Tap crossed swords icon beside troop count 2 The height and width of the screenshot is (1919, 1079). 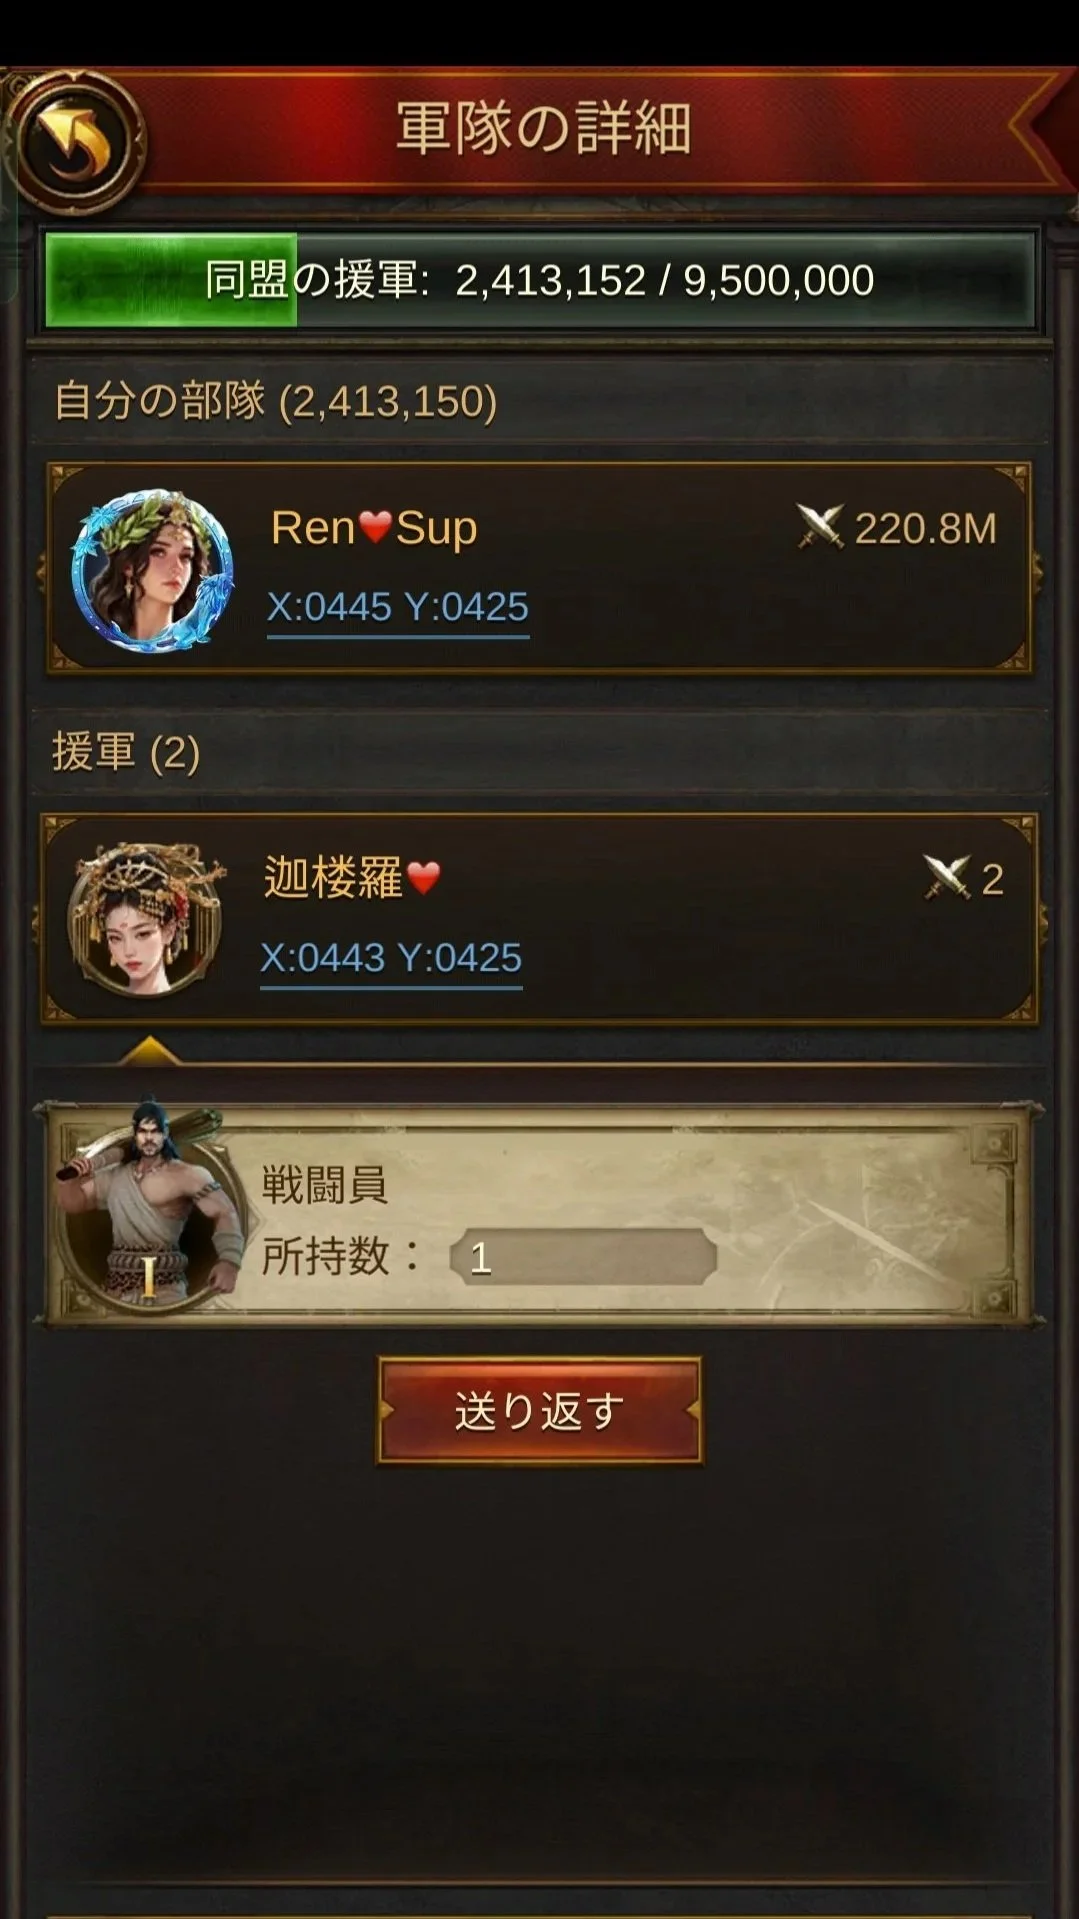[946, 877]
